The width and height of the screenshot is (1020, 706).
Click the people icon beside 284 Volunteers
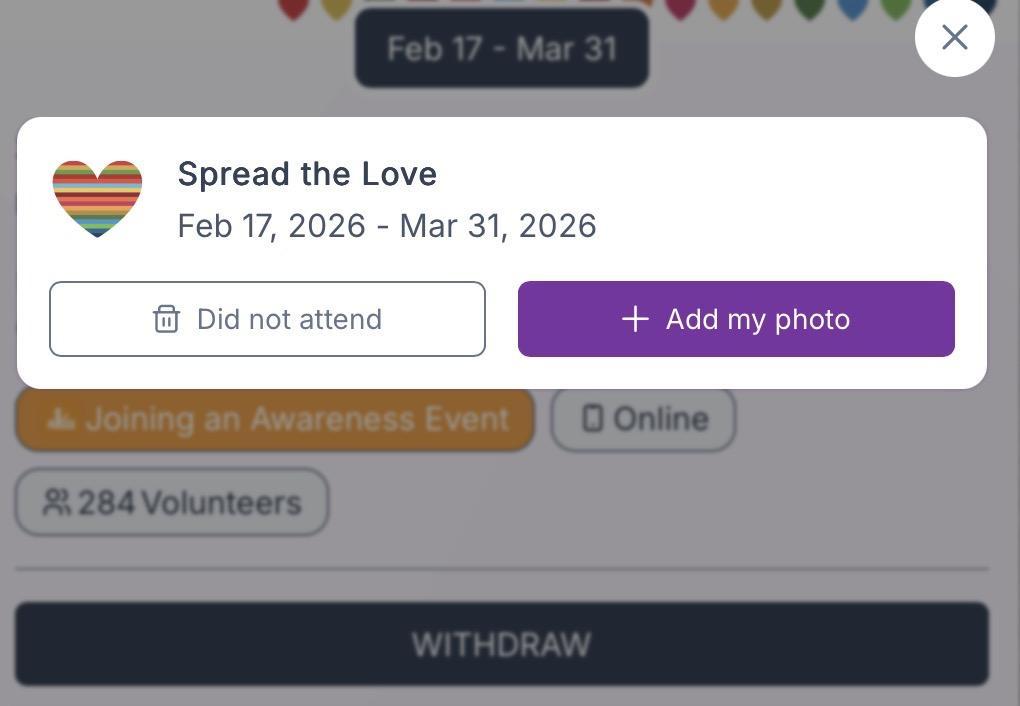click(56, 502)
